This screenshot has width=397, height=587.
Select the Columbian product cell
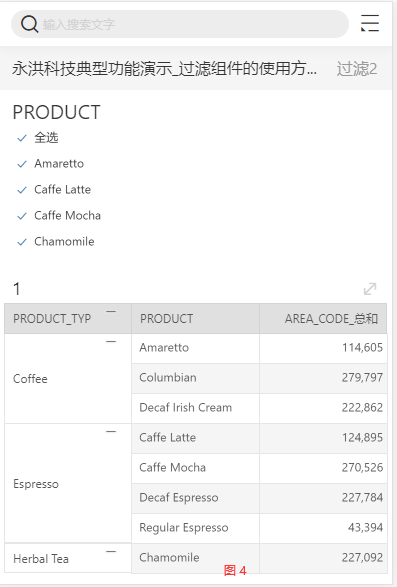click(195, 378)
